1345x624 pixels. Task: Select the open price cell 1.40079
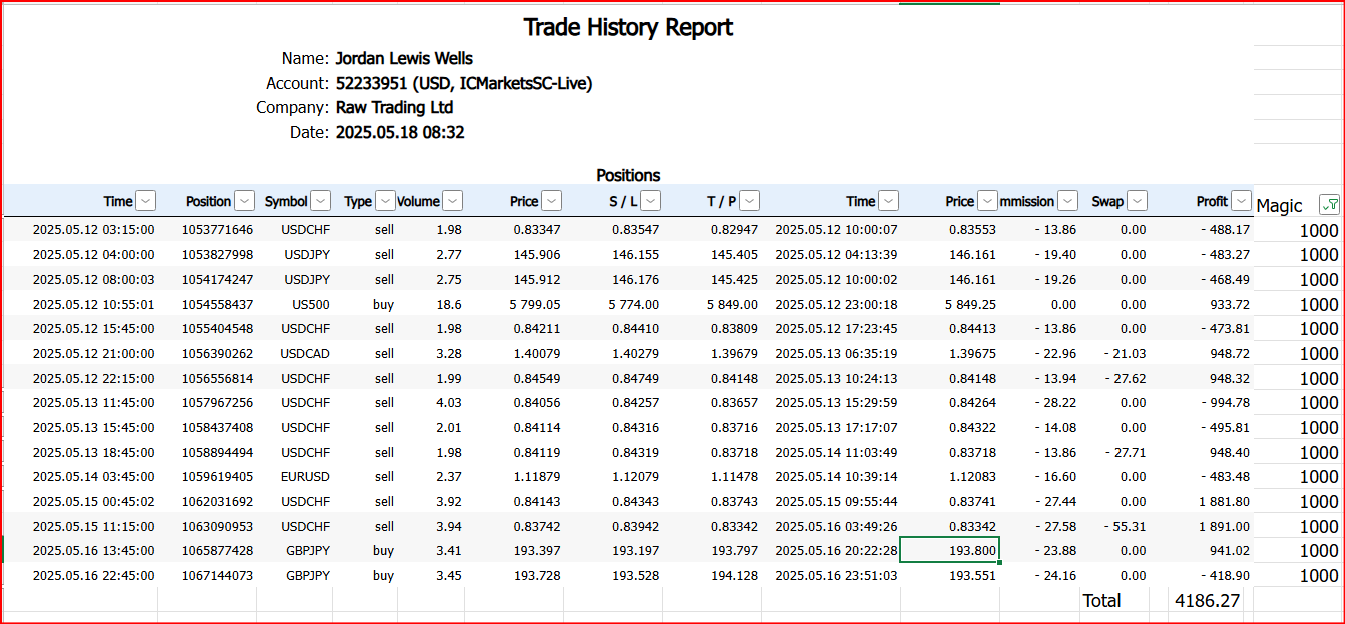539,353
